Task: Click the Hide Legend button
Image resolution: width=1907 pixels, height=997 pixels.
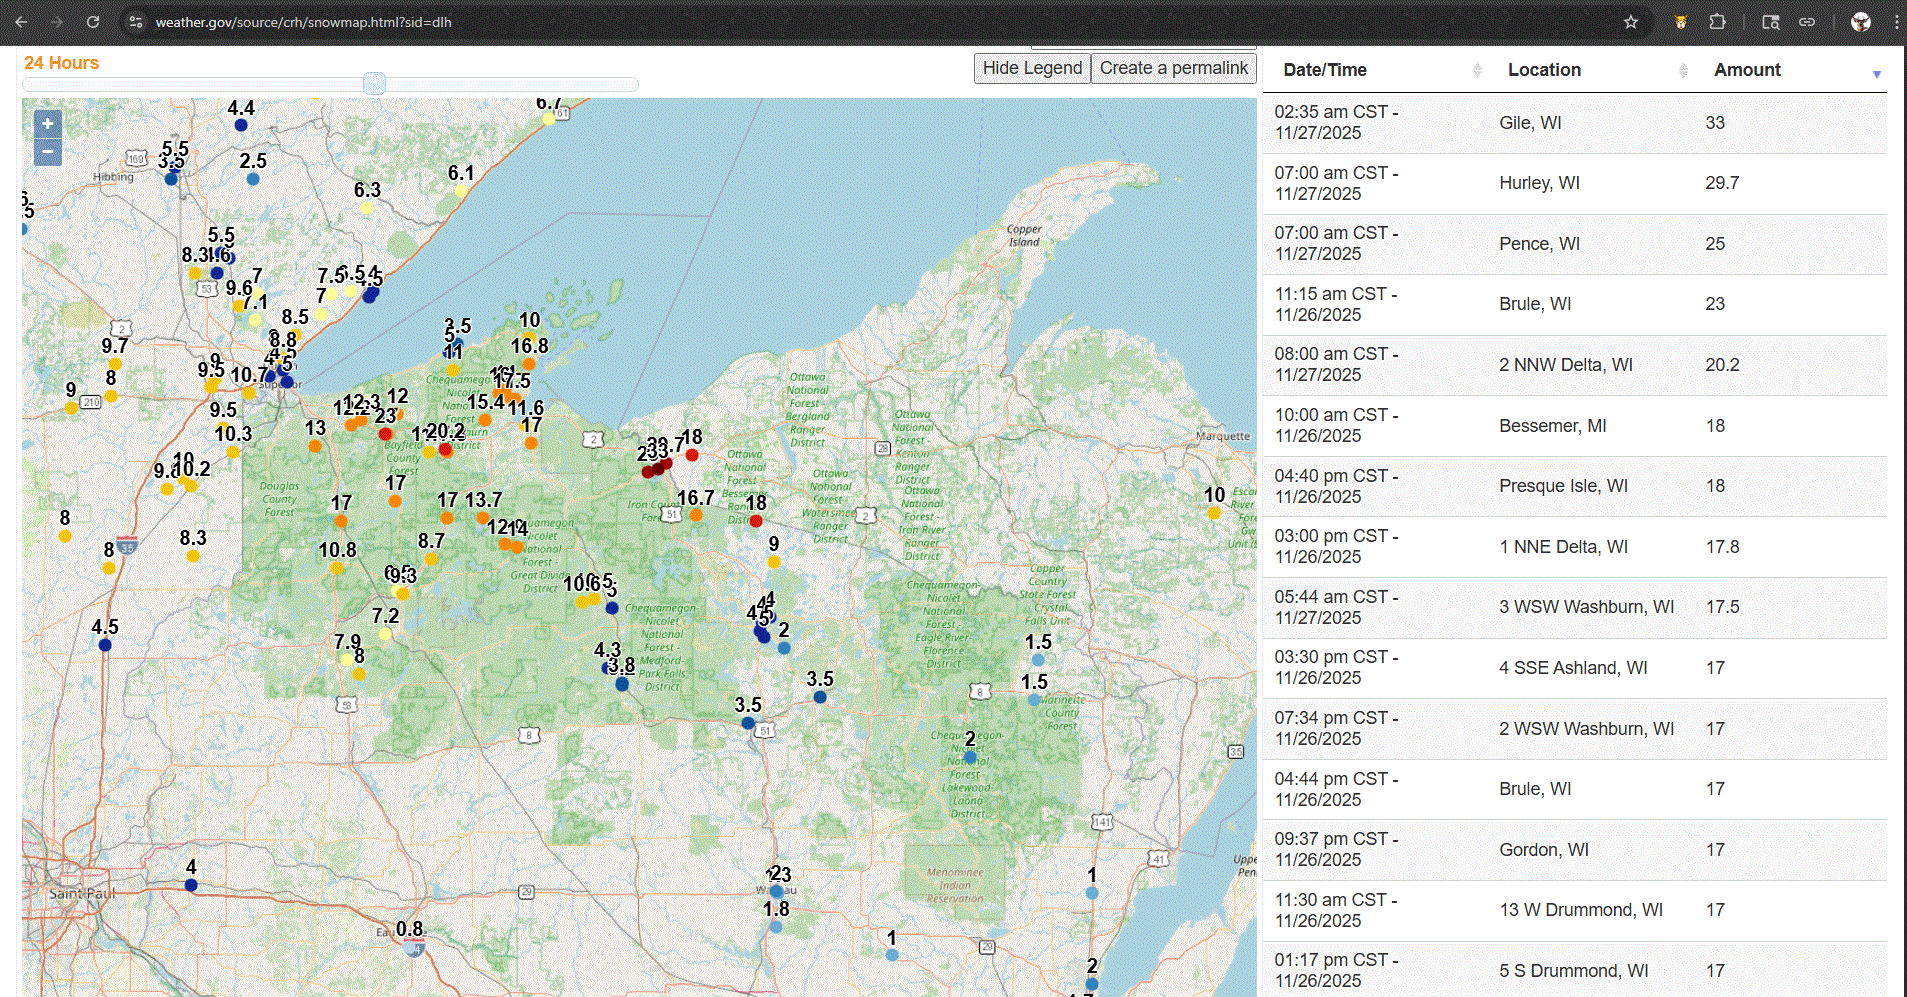Action: coord(1032,68)
